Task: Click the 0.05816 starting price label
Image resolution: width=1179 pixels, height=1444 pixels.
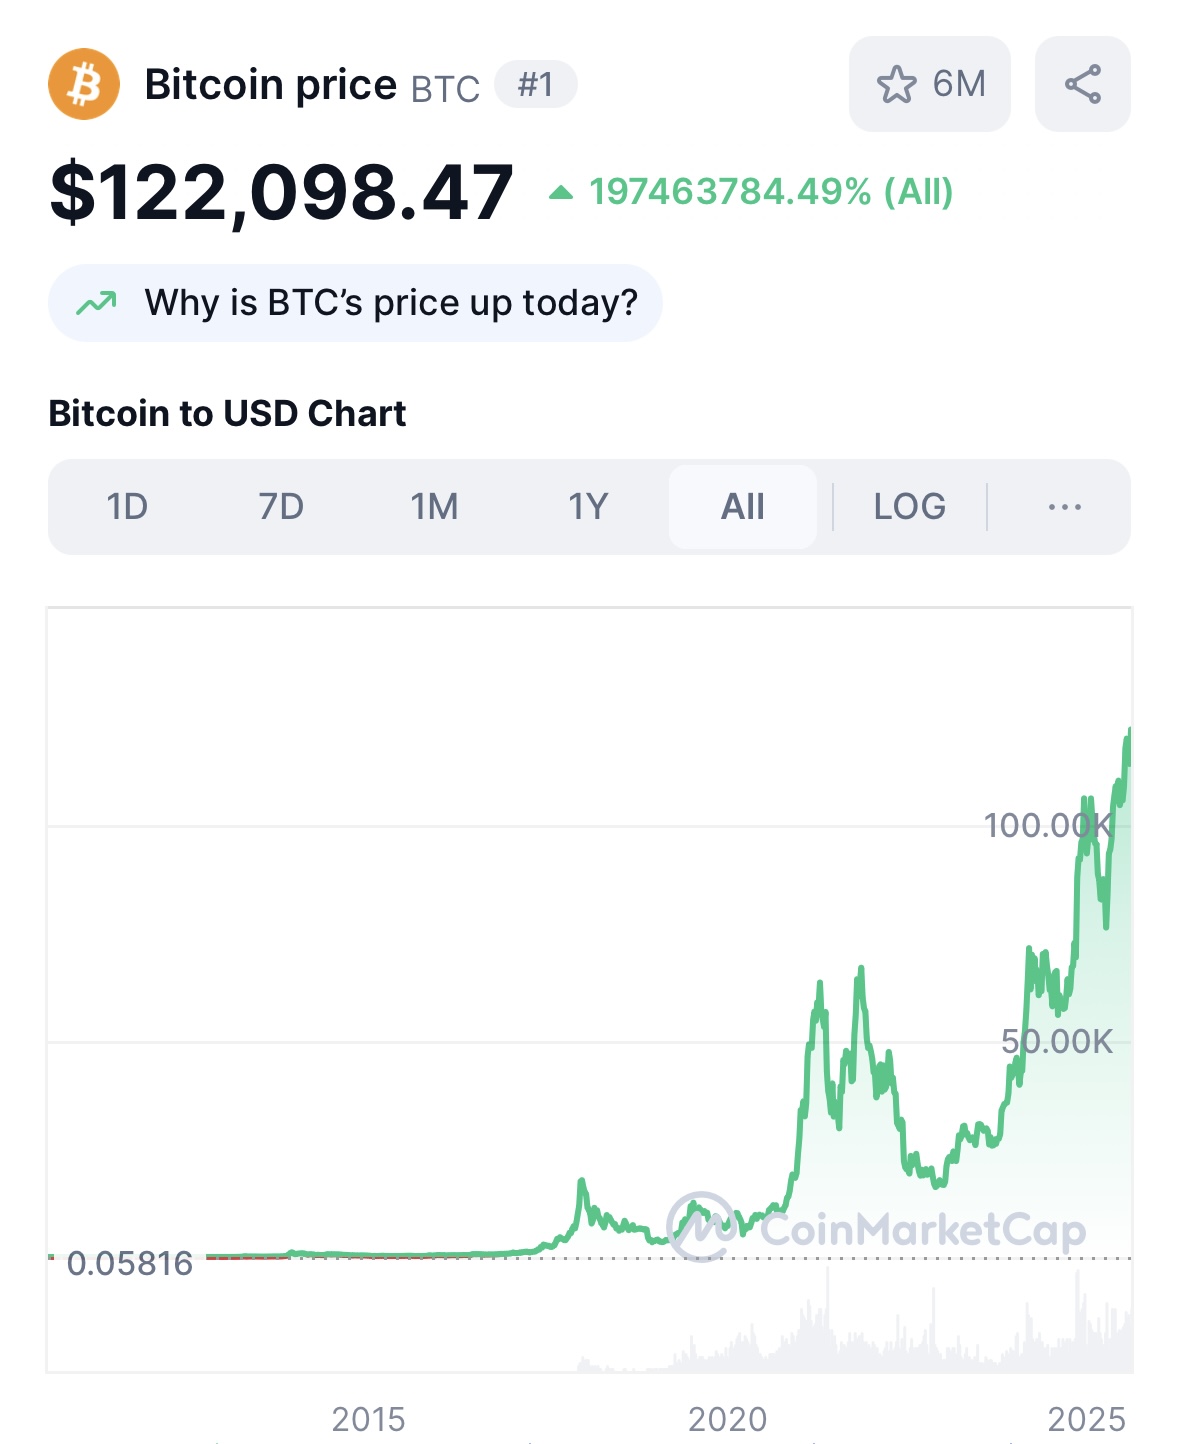Action: [130, 1264]
